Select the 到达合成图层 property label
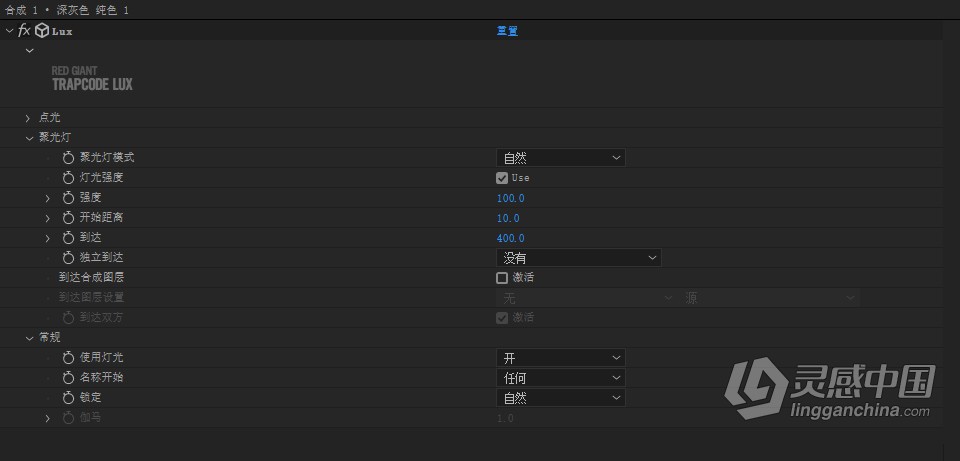 (91, 277)
